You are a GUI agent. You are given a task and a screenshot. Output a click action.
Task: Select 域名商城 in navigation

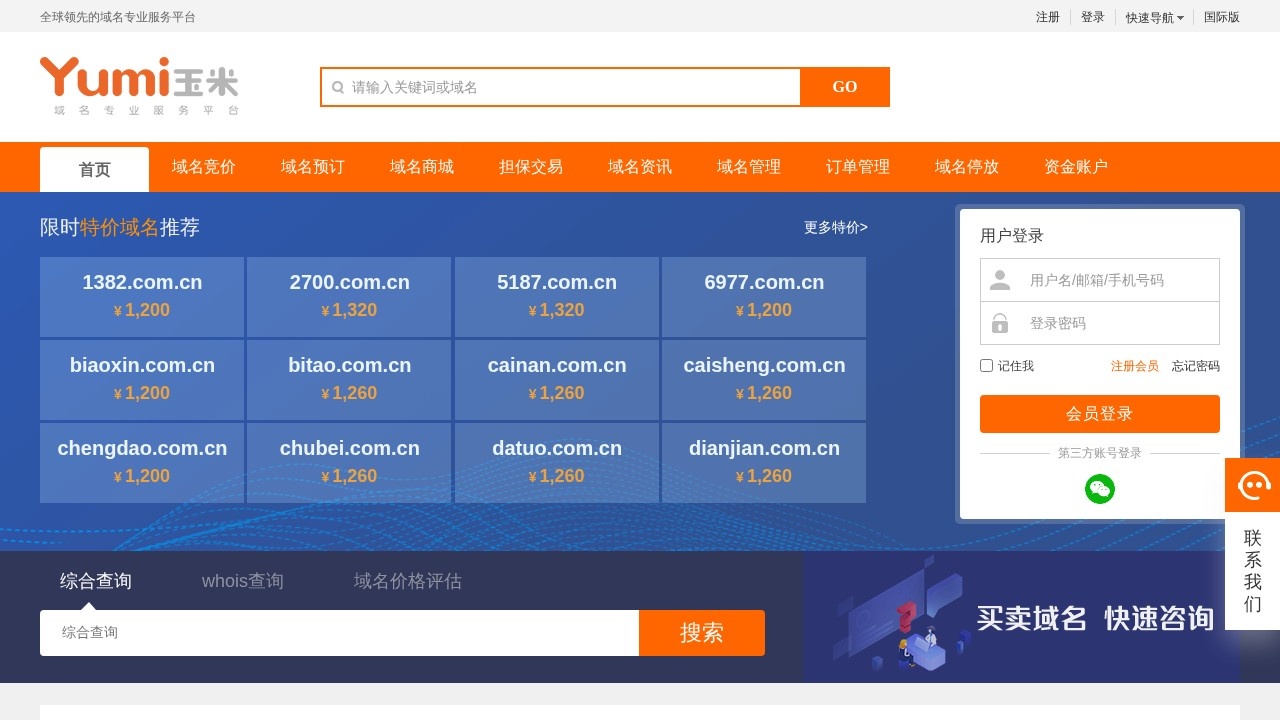pos(422,167)
